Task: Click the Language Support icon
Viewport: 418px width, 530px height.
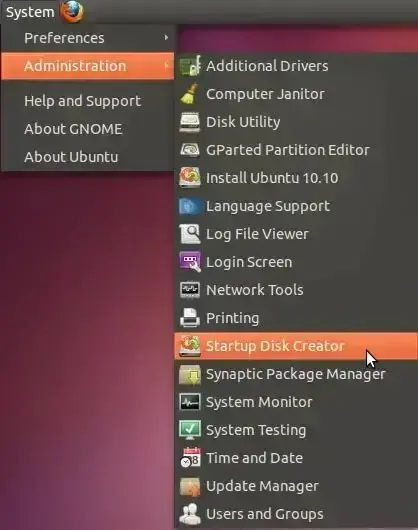Action: (x=190, y=206)
